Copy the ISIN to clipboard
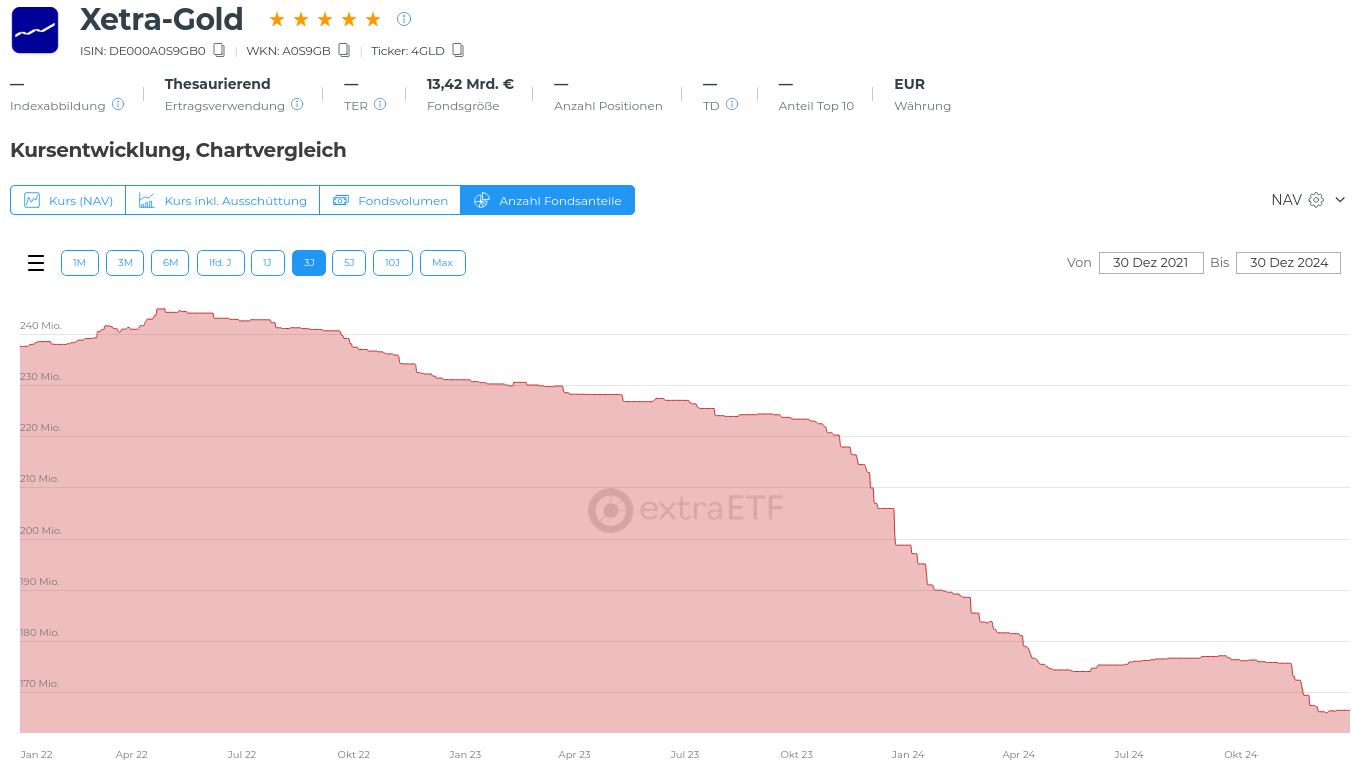Screen dimensions: 1368x770 (219, 50)
